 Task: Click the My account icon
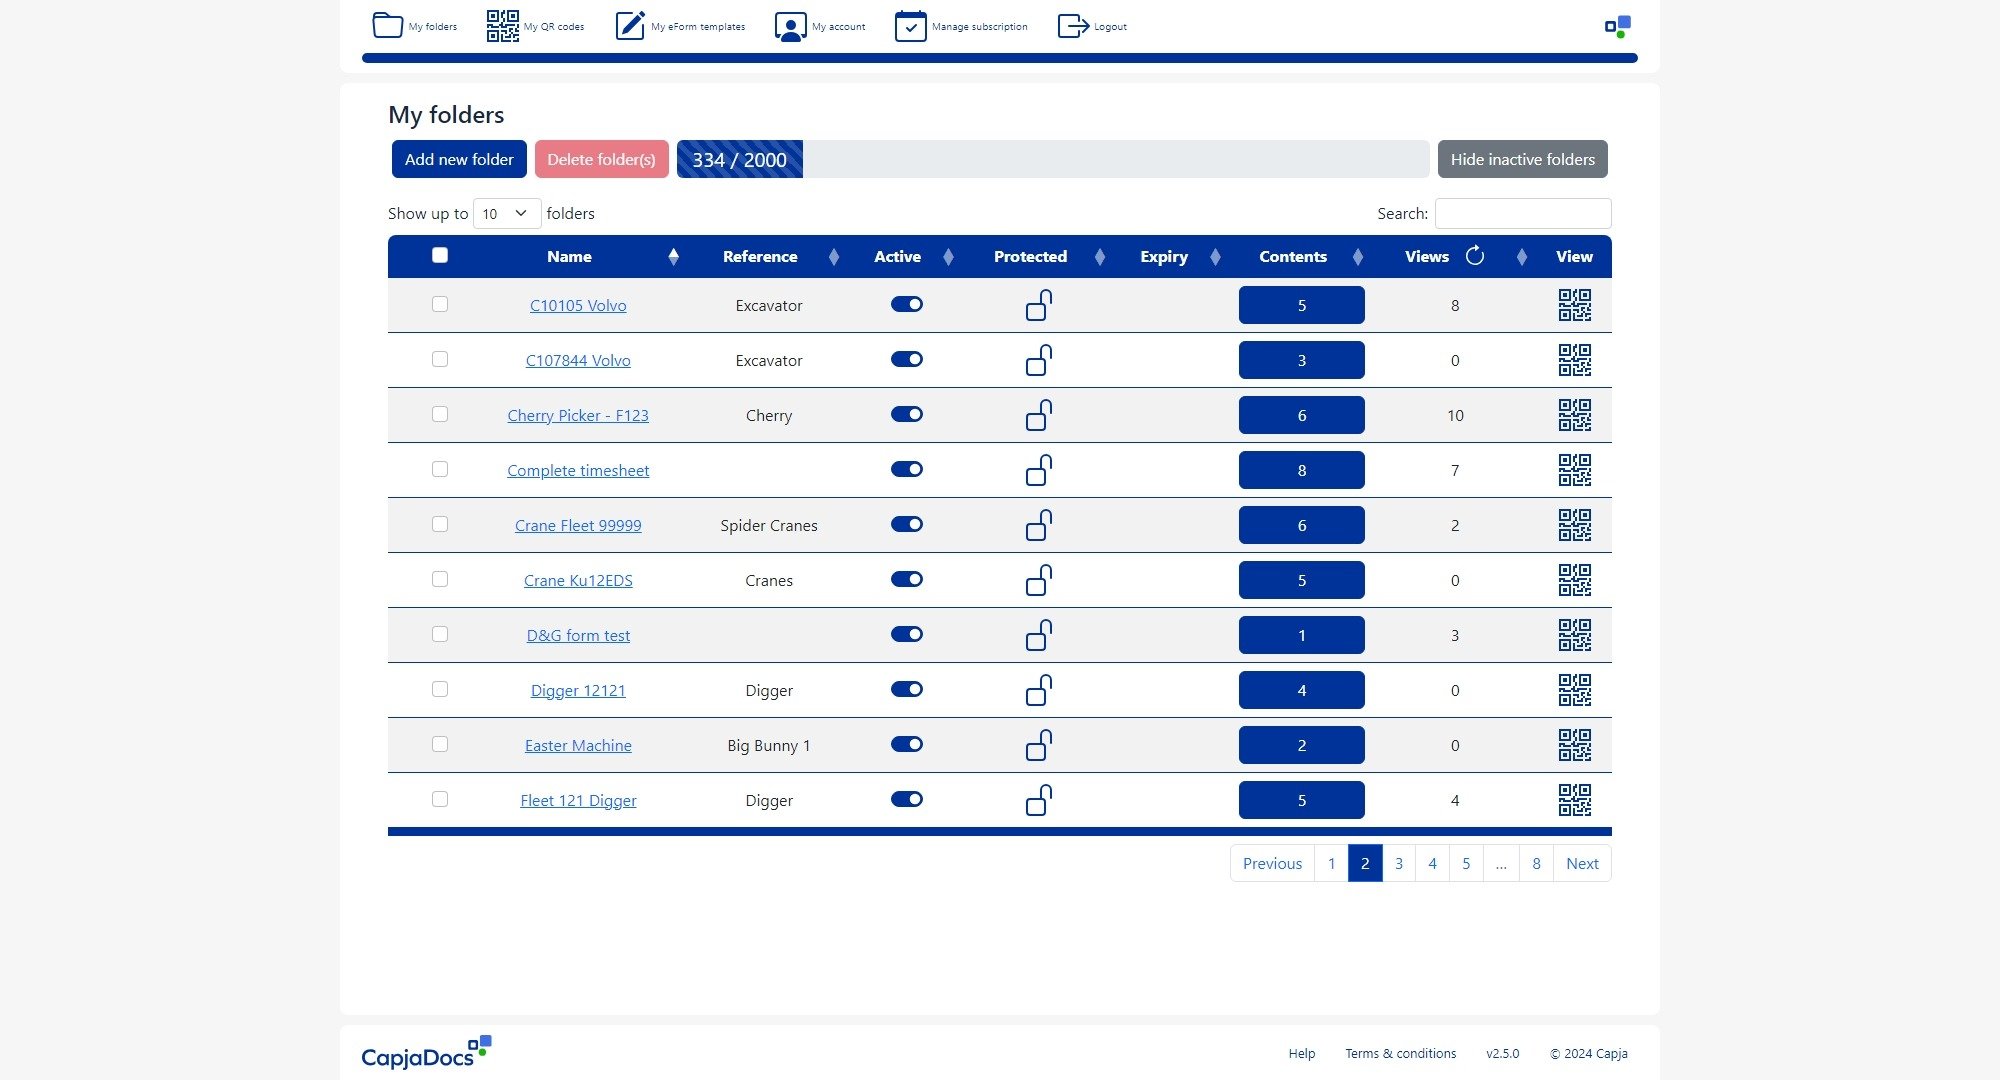point(790,26)
